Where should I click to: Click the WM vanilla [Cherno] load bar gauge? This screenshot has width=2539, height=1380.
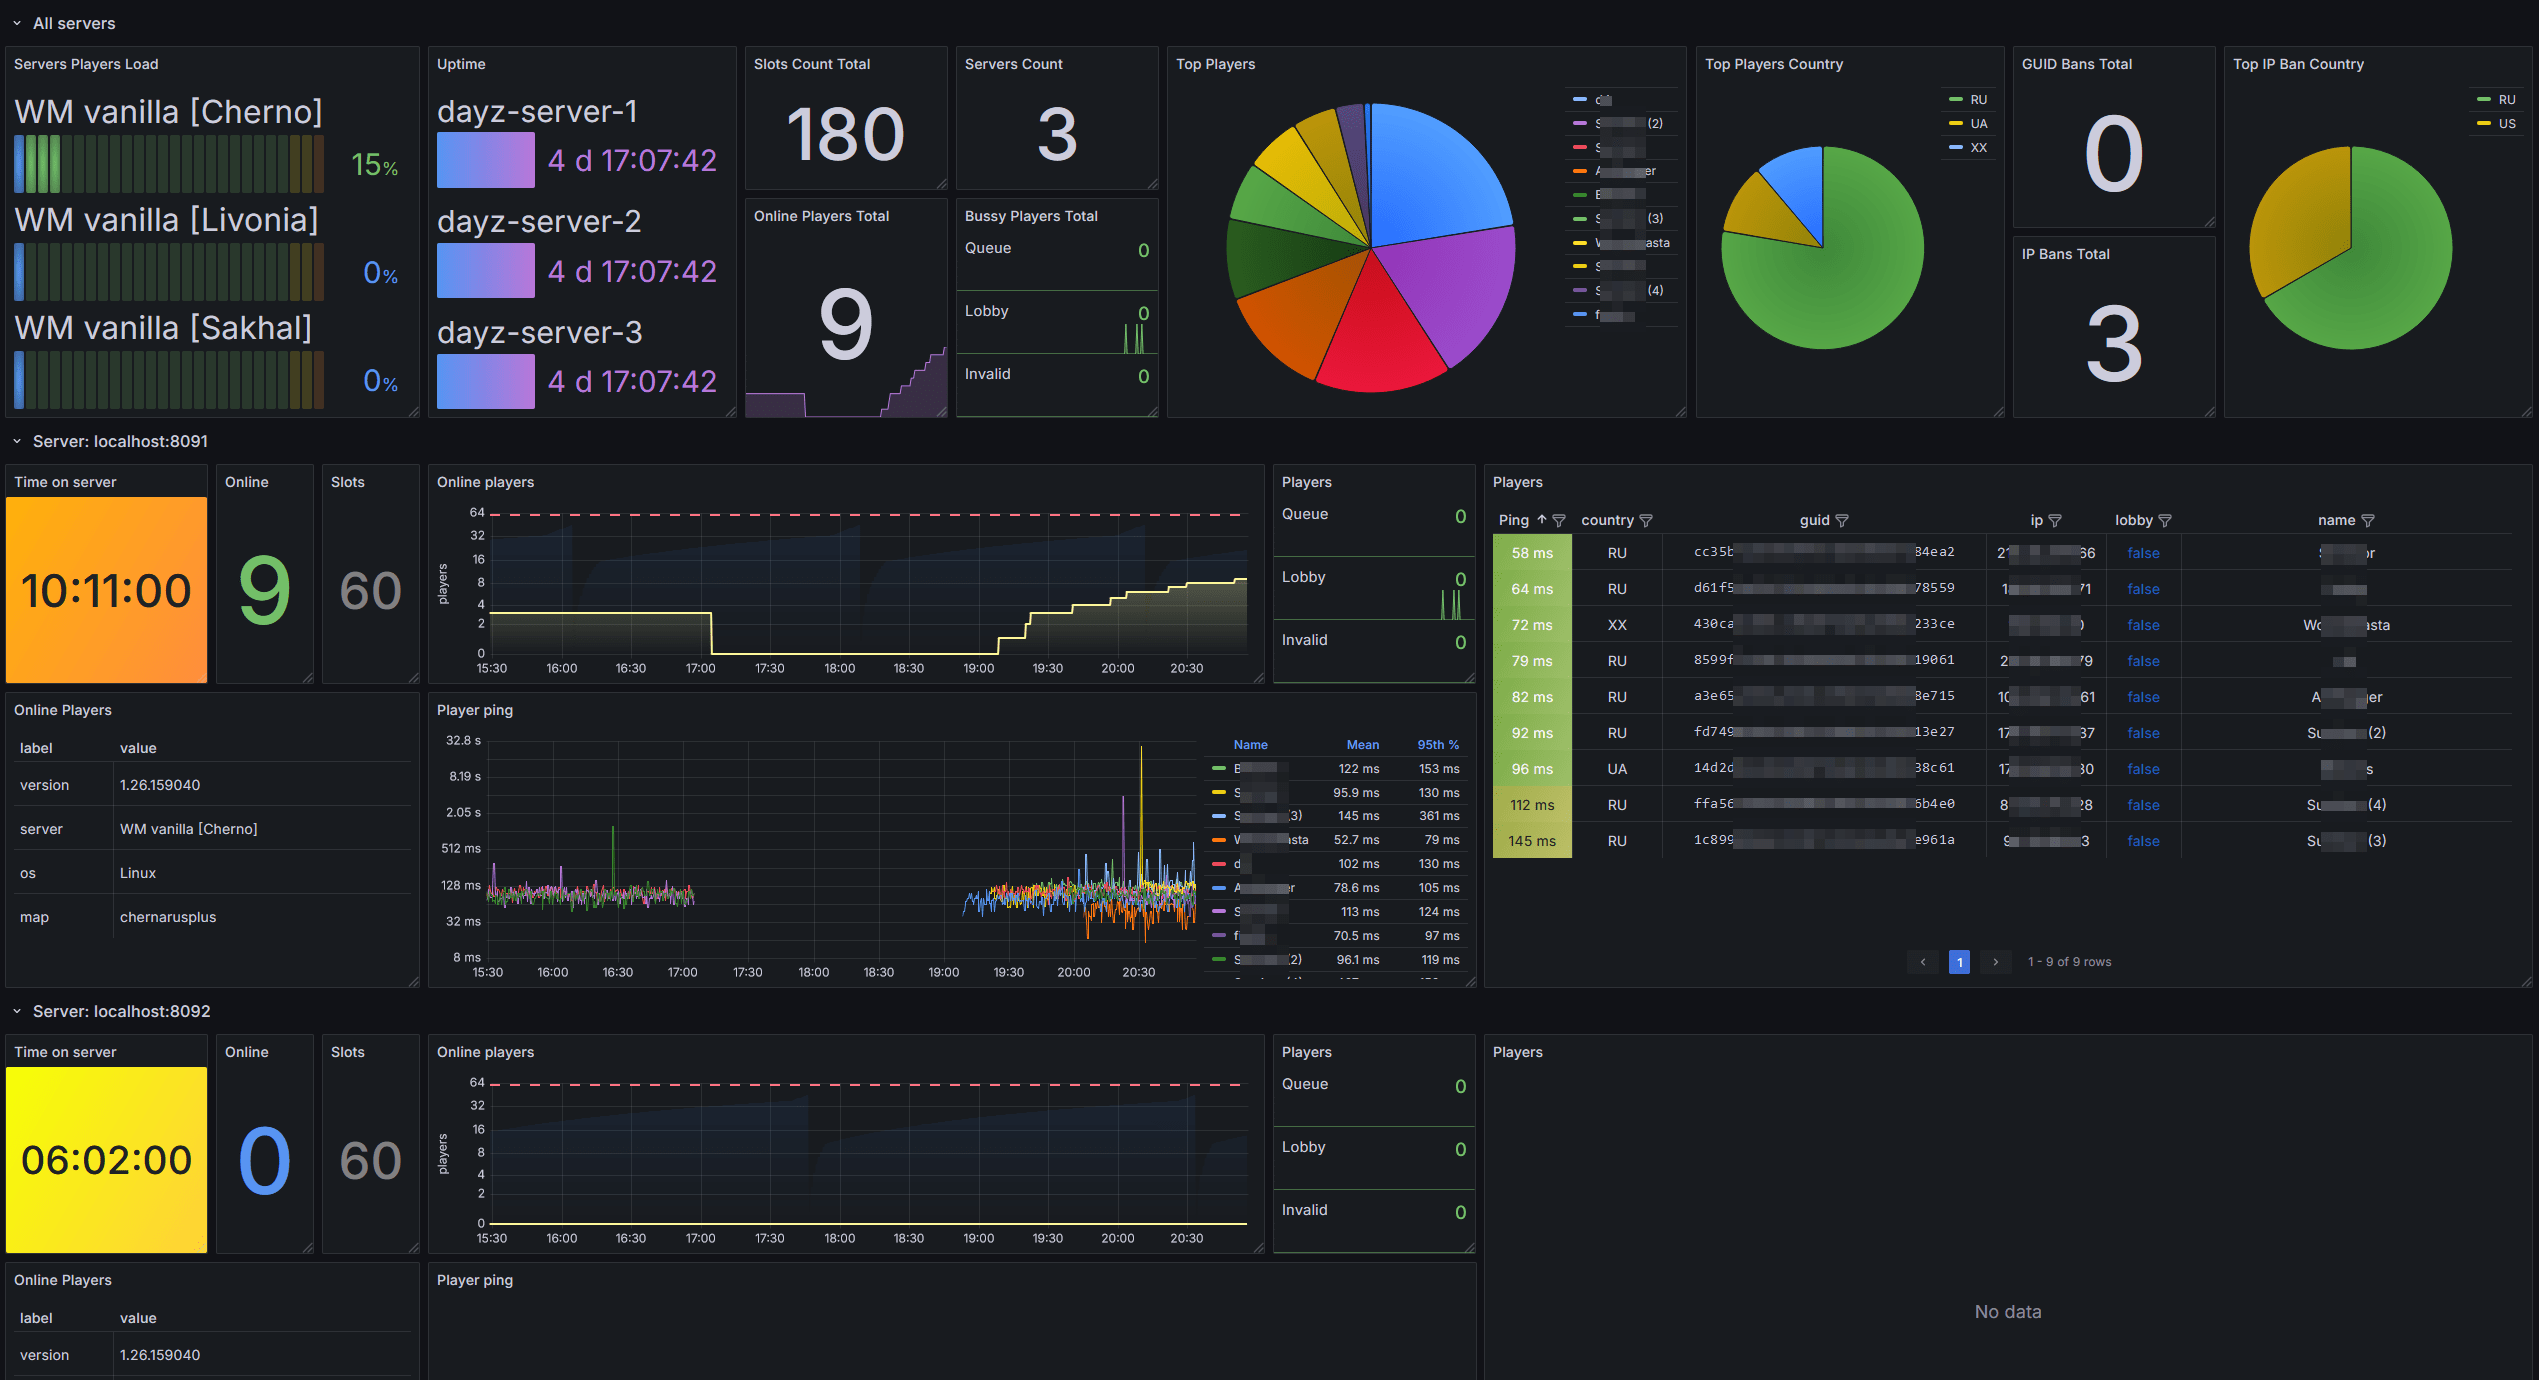tap(169, 164)
